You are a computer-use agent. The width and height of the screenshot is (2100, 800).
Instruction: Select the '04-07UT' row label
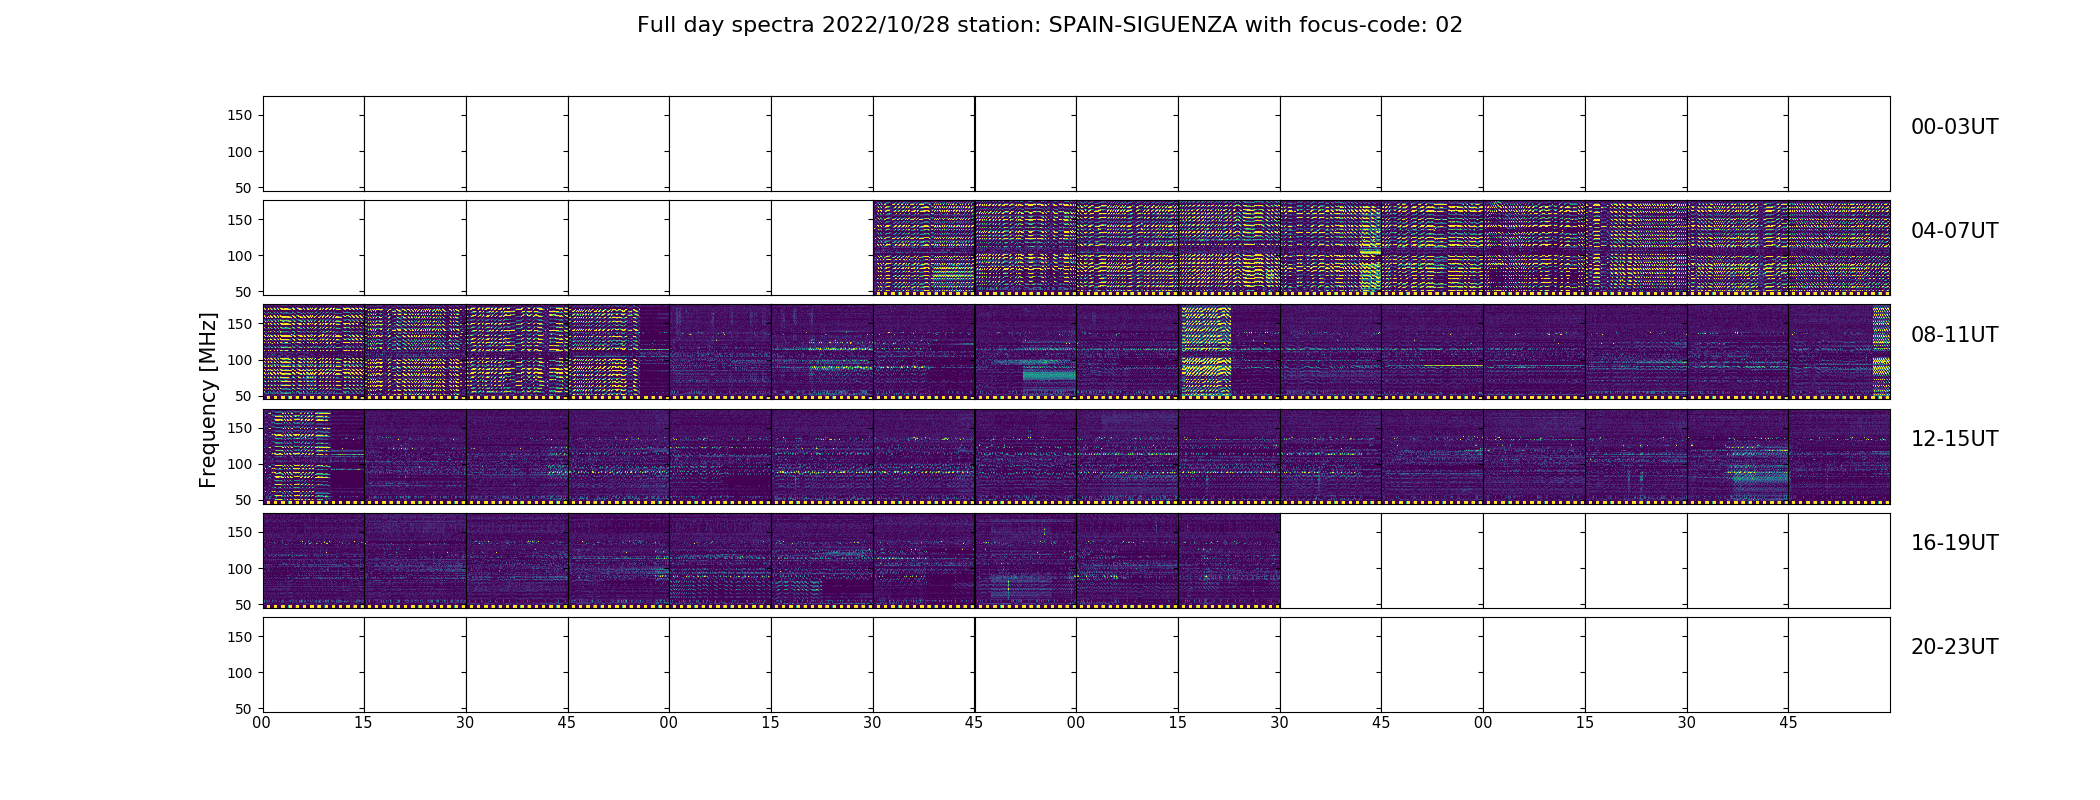click(1954, 231)
